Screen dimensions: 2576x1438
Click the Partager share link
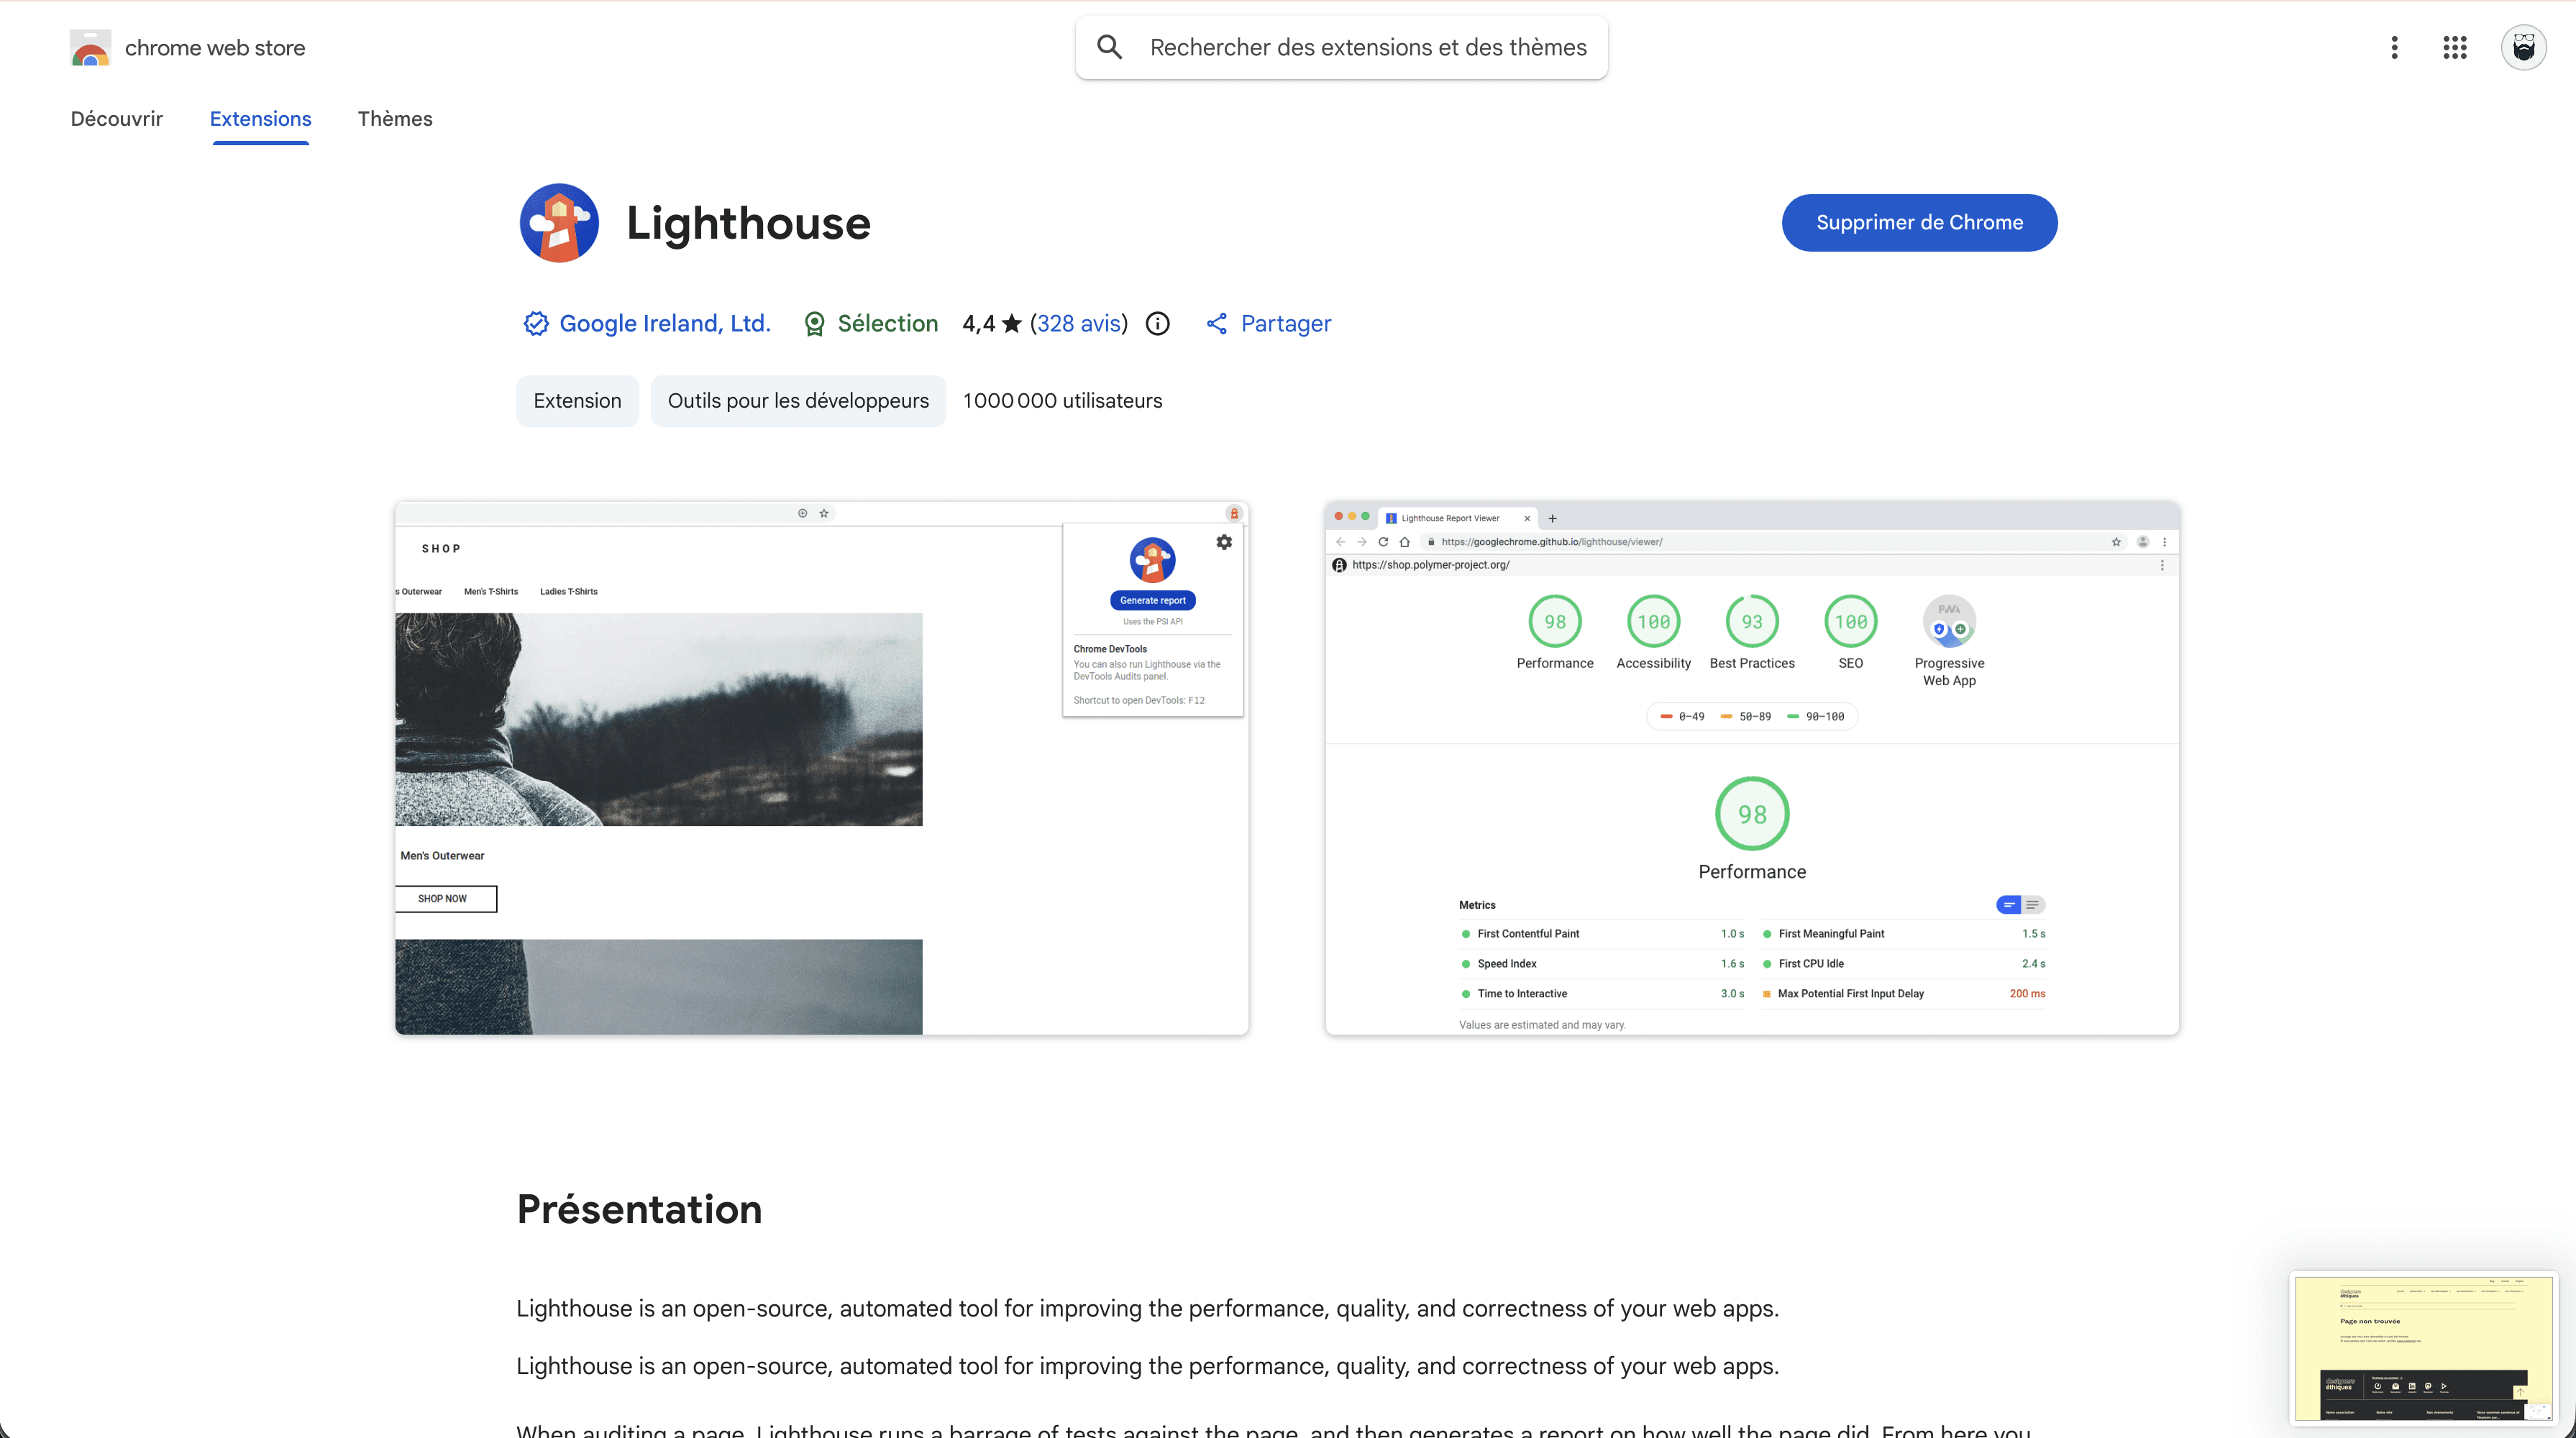pyautogui.click(x=1285, y=323)
